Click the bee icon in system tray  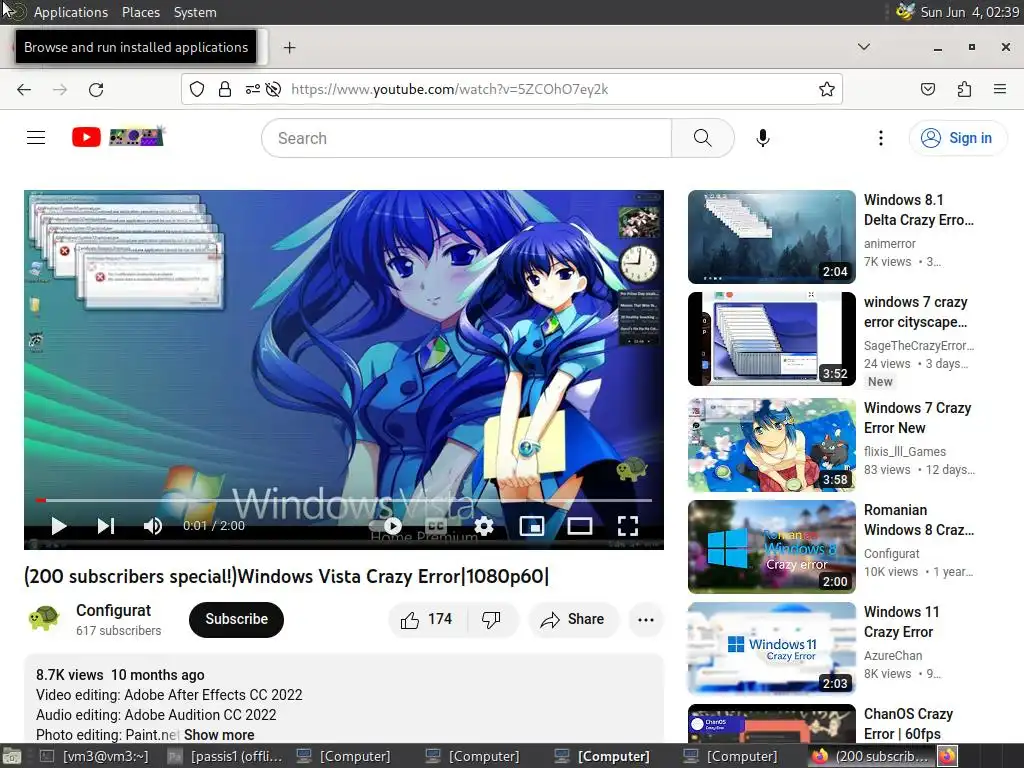pos(904,12)
